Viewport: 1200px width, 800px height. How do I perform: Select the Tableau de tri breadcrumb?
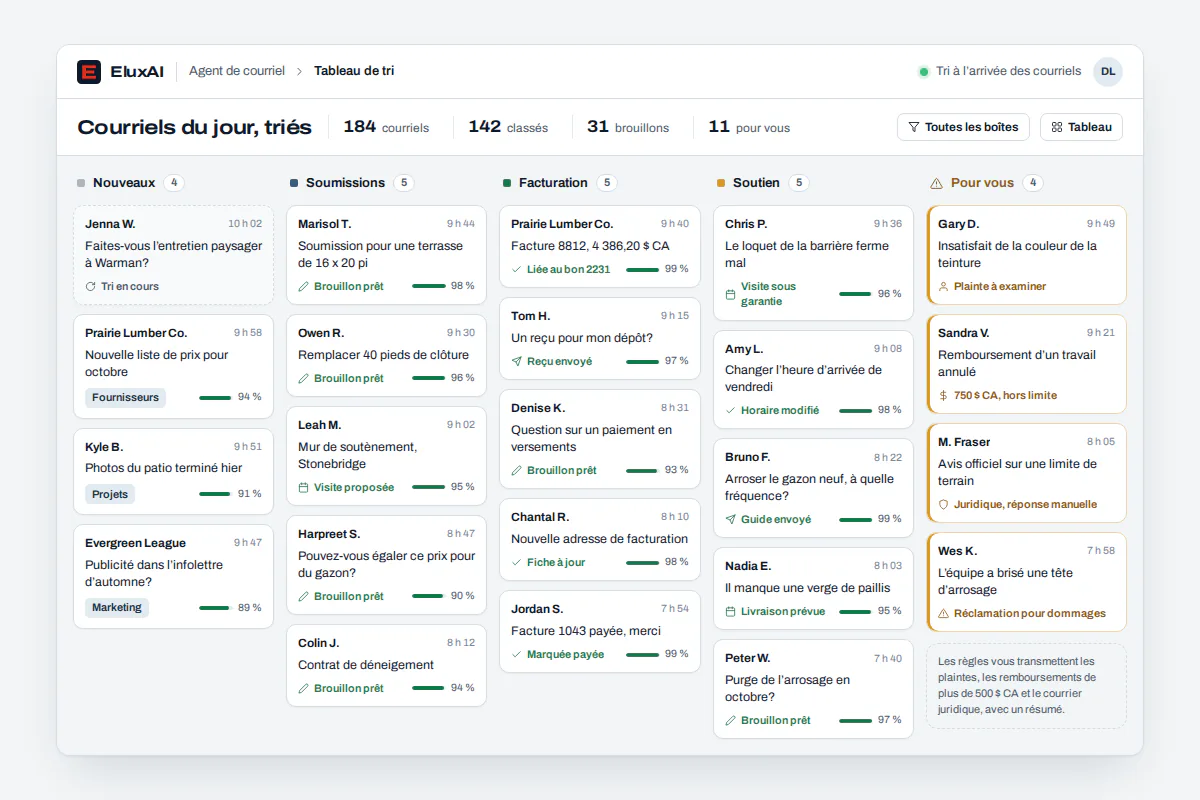click(354, 71)
